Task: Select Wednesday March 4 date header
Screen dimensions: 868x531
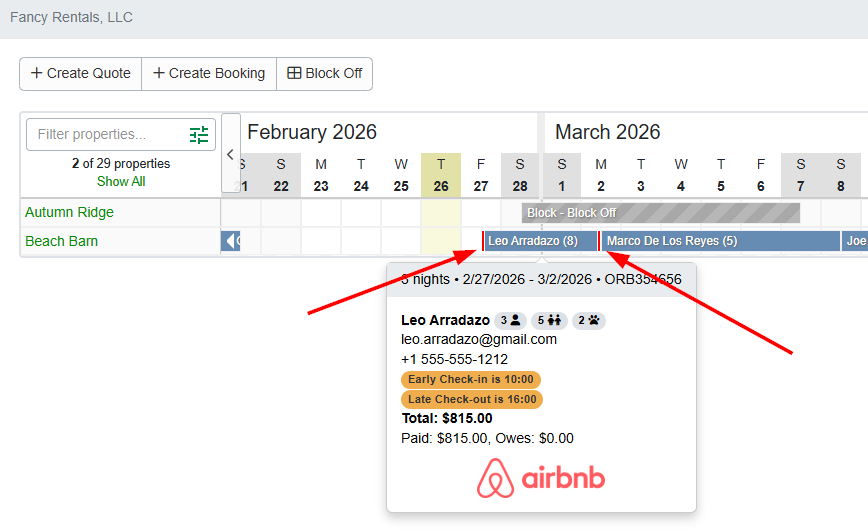Action: [681, 175]
